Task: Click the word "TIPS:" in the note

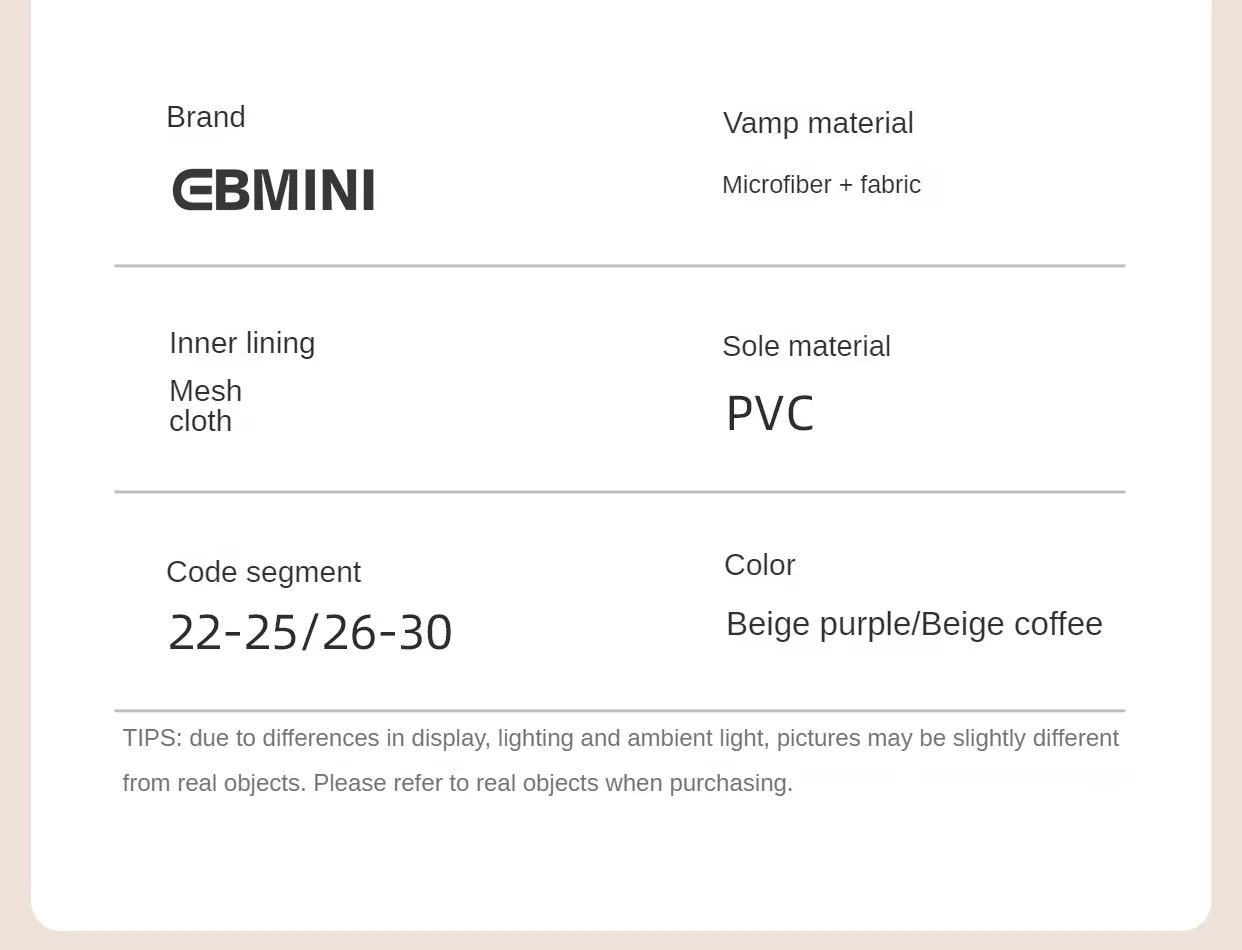Action: pos(152,738)
